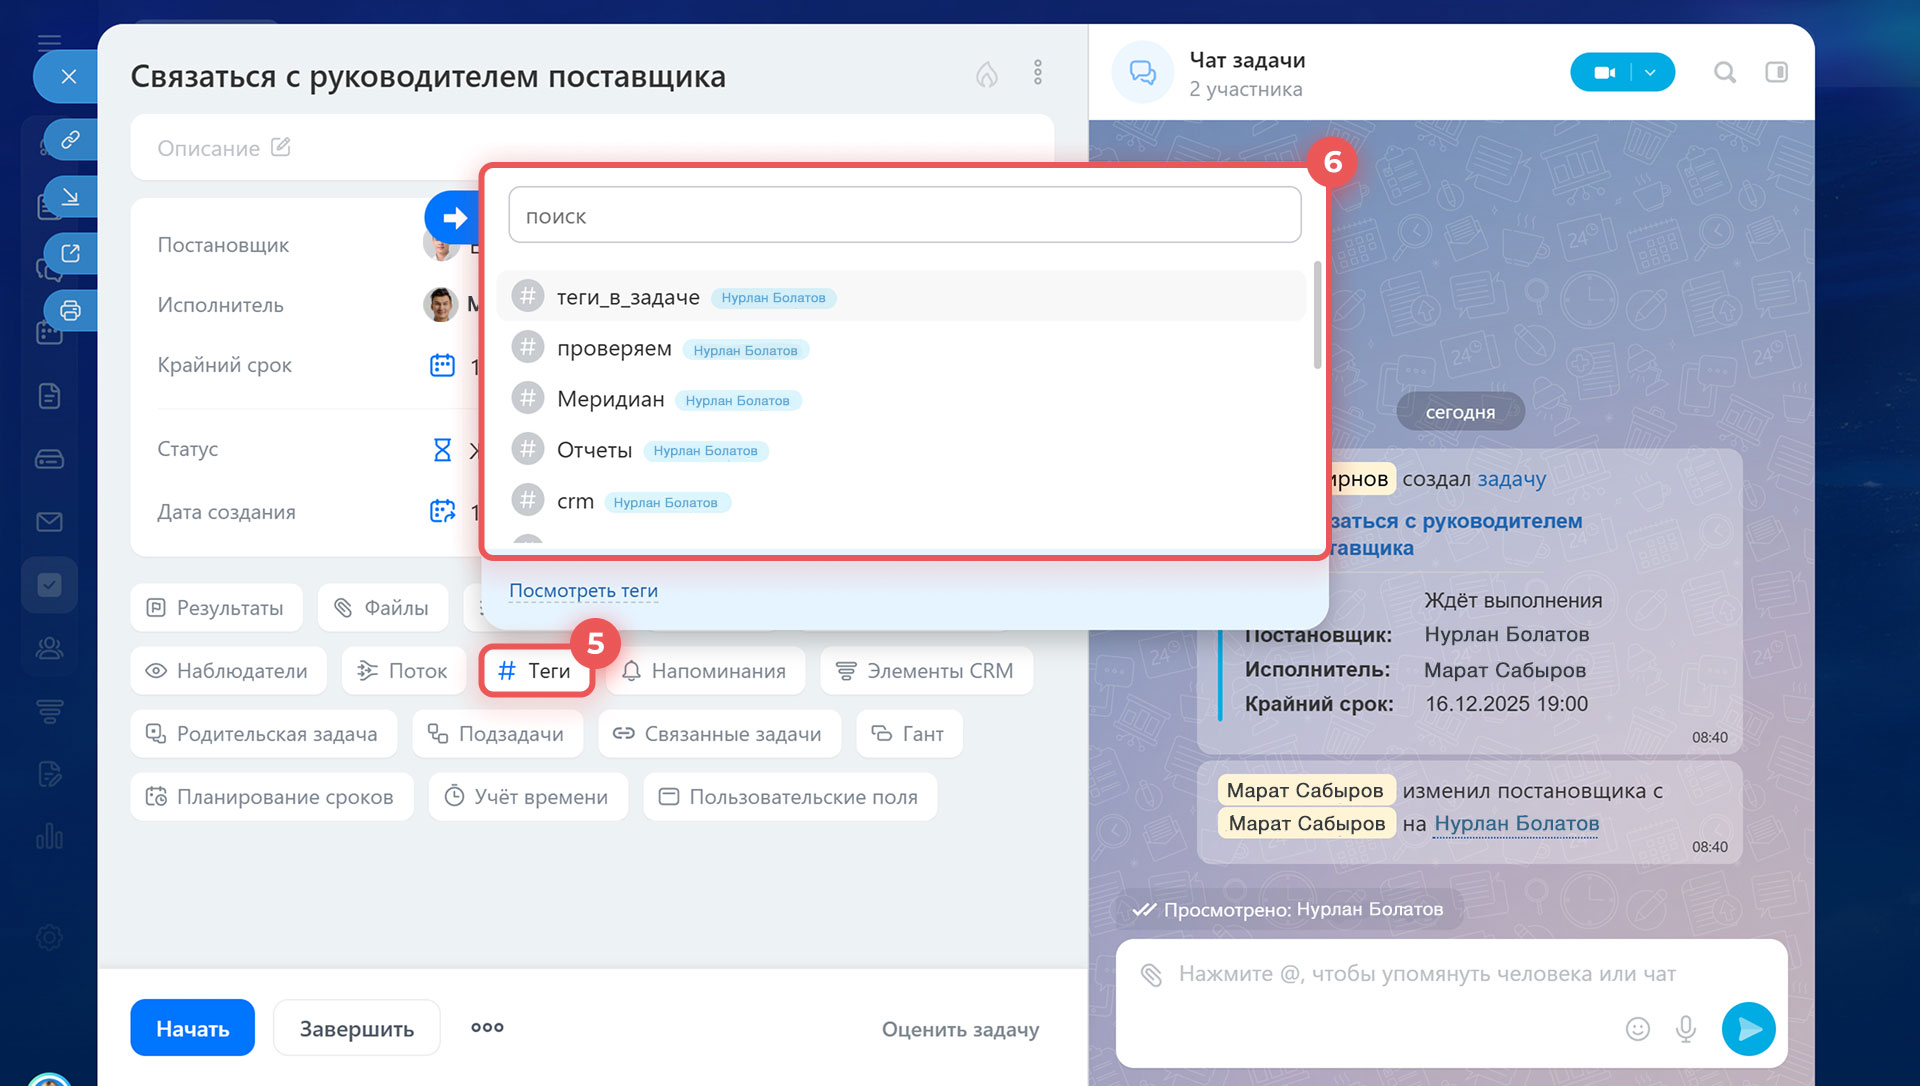The width and height of the screenshot is (1920, 1086).
Task: Open the Наблюдатели block
Action: pyautogui.click(x=228, y=671)
